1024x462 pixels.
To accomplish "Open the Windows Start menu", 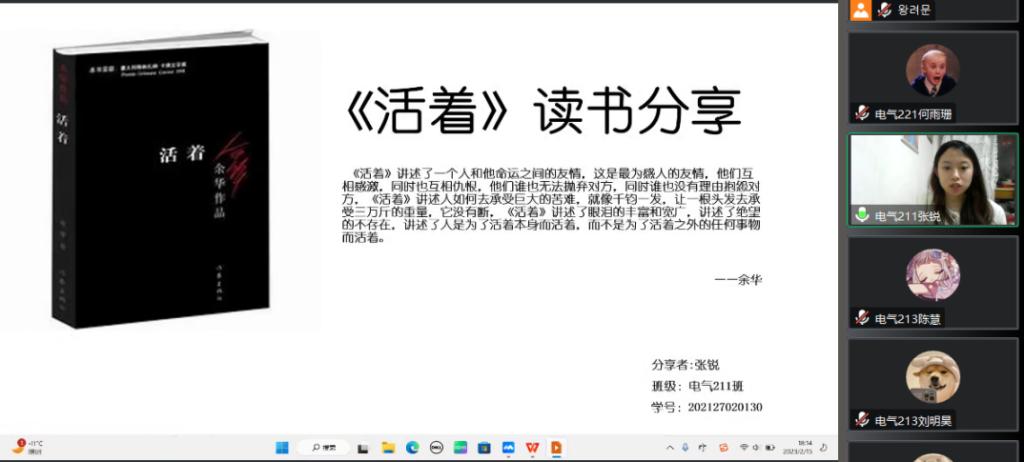I will 282,448.
